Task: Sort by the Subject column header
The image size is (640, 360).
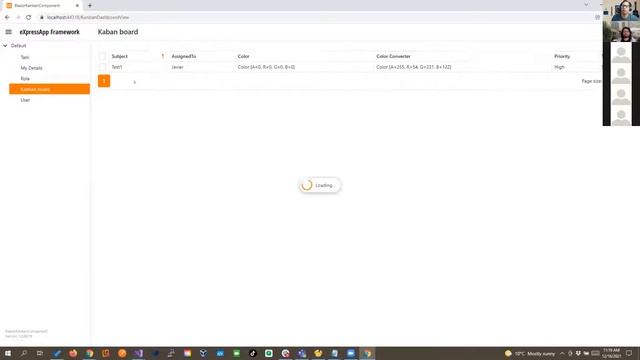Action: pyautogui.click(x=120, y=56)
